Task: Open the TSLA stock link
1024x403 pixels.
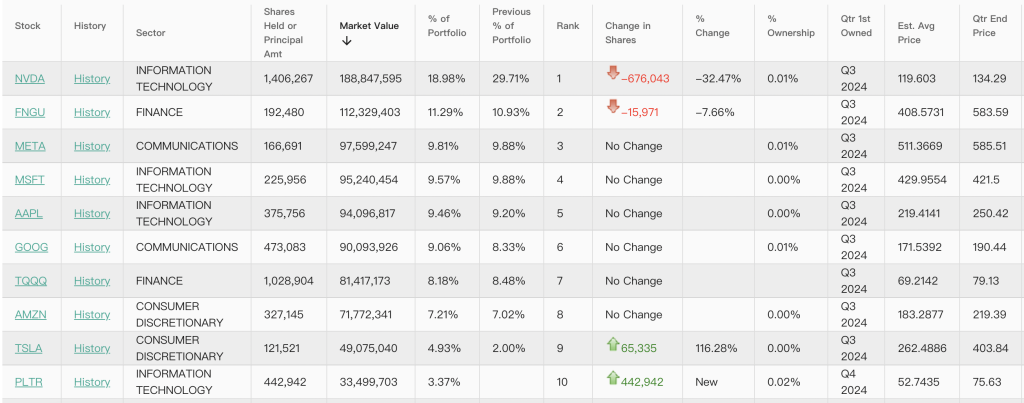Action: point(29,348)
